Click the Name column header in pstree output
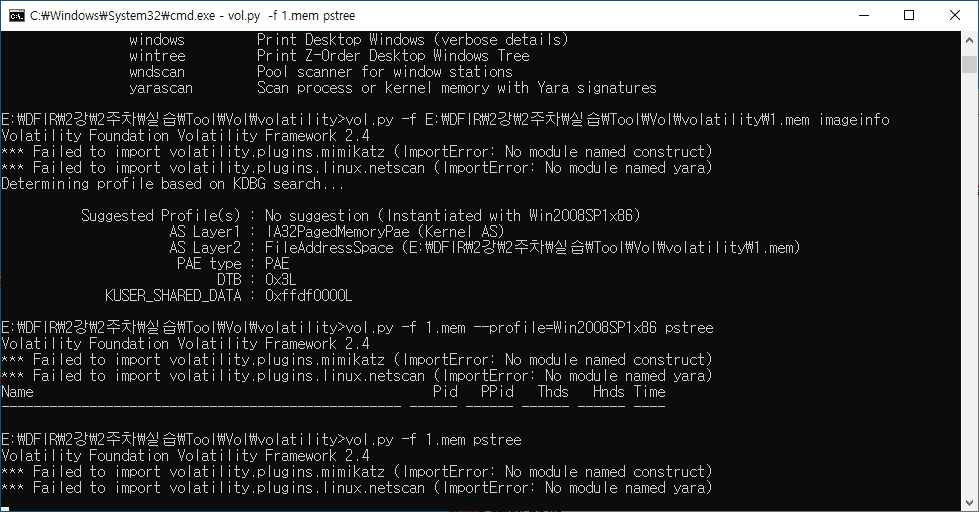 pos(17,392)
